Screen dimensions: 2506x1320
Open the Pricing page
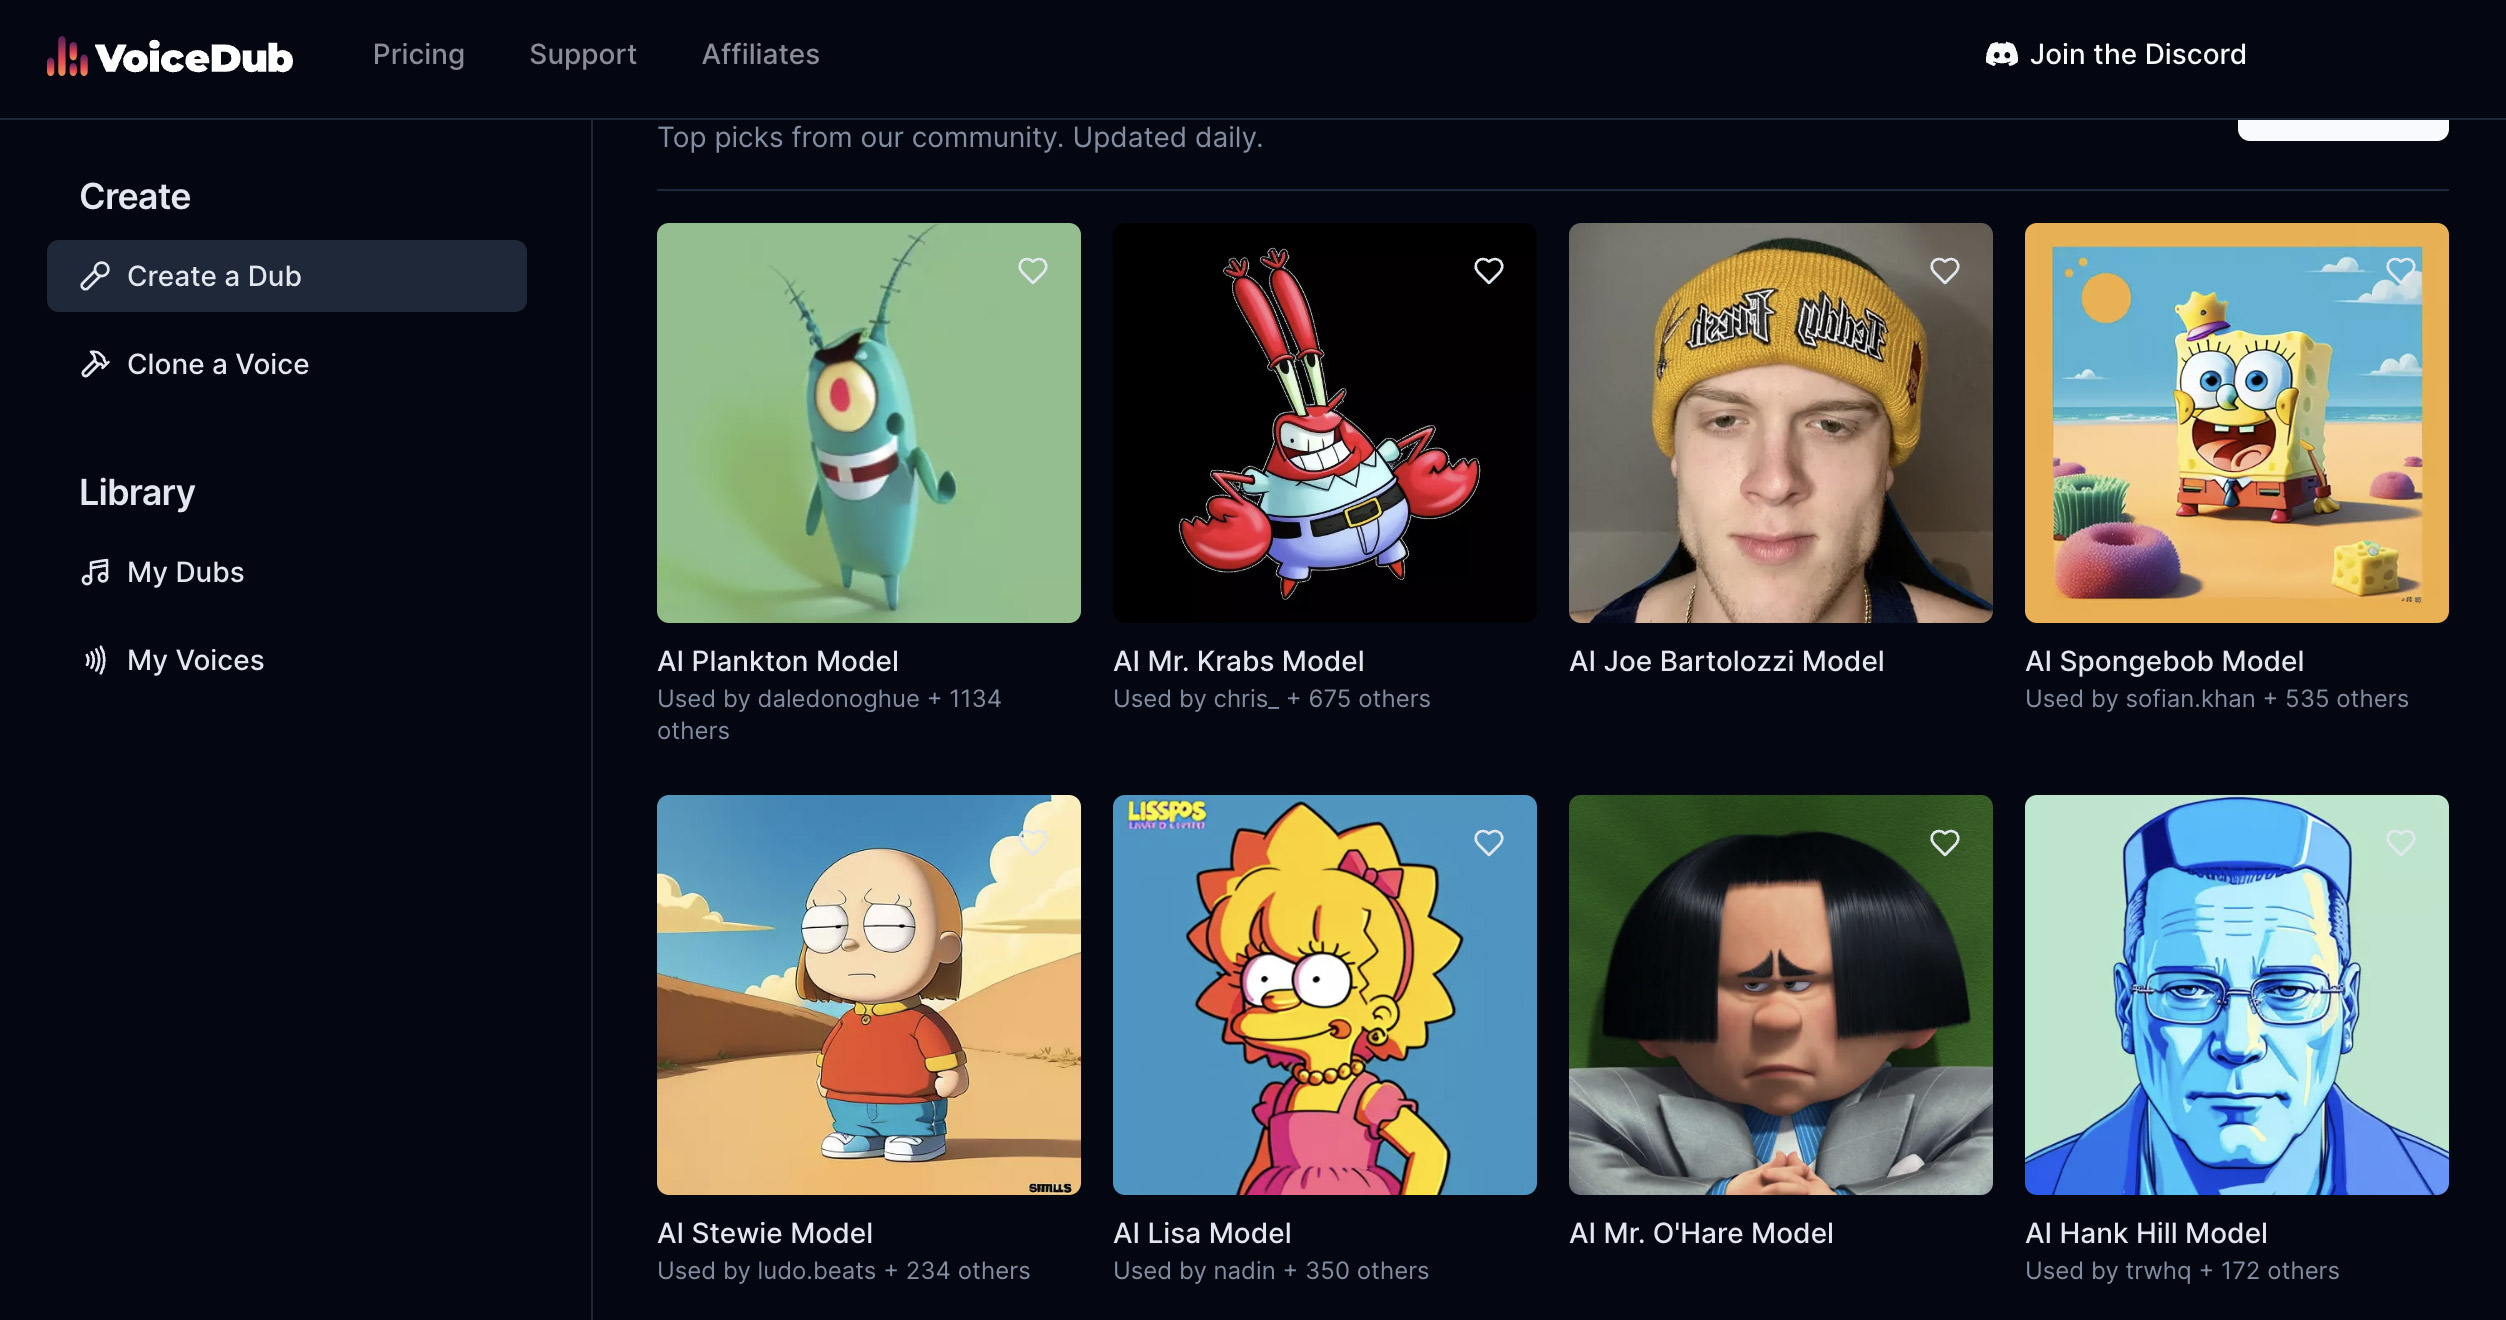(418, 54)
